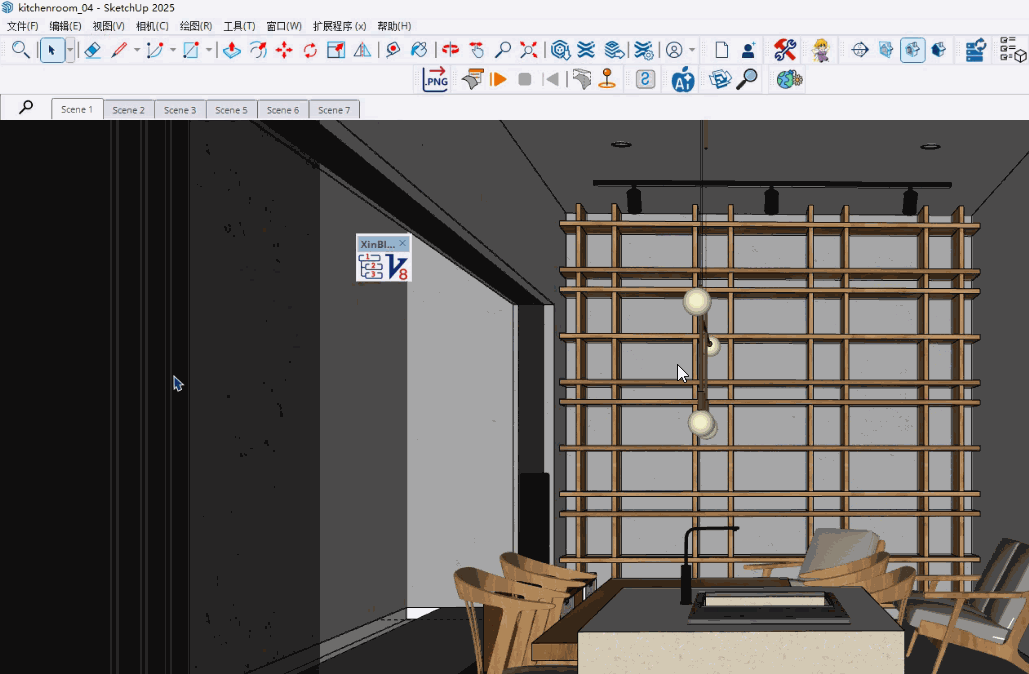This screenshot has height=674, width=1029.
Task: Expand the user account dropdown arrow
Action: point(692,50)
